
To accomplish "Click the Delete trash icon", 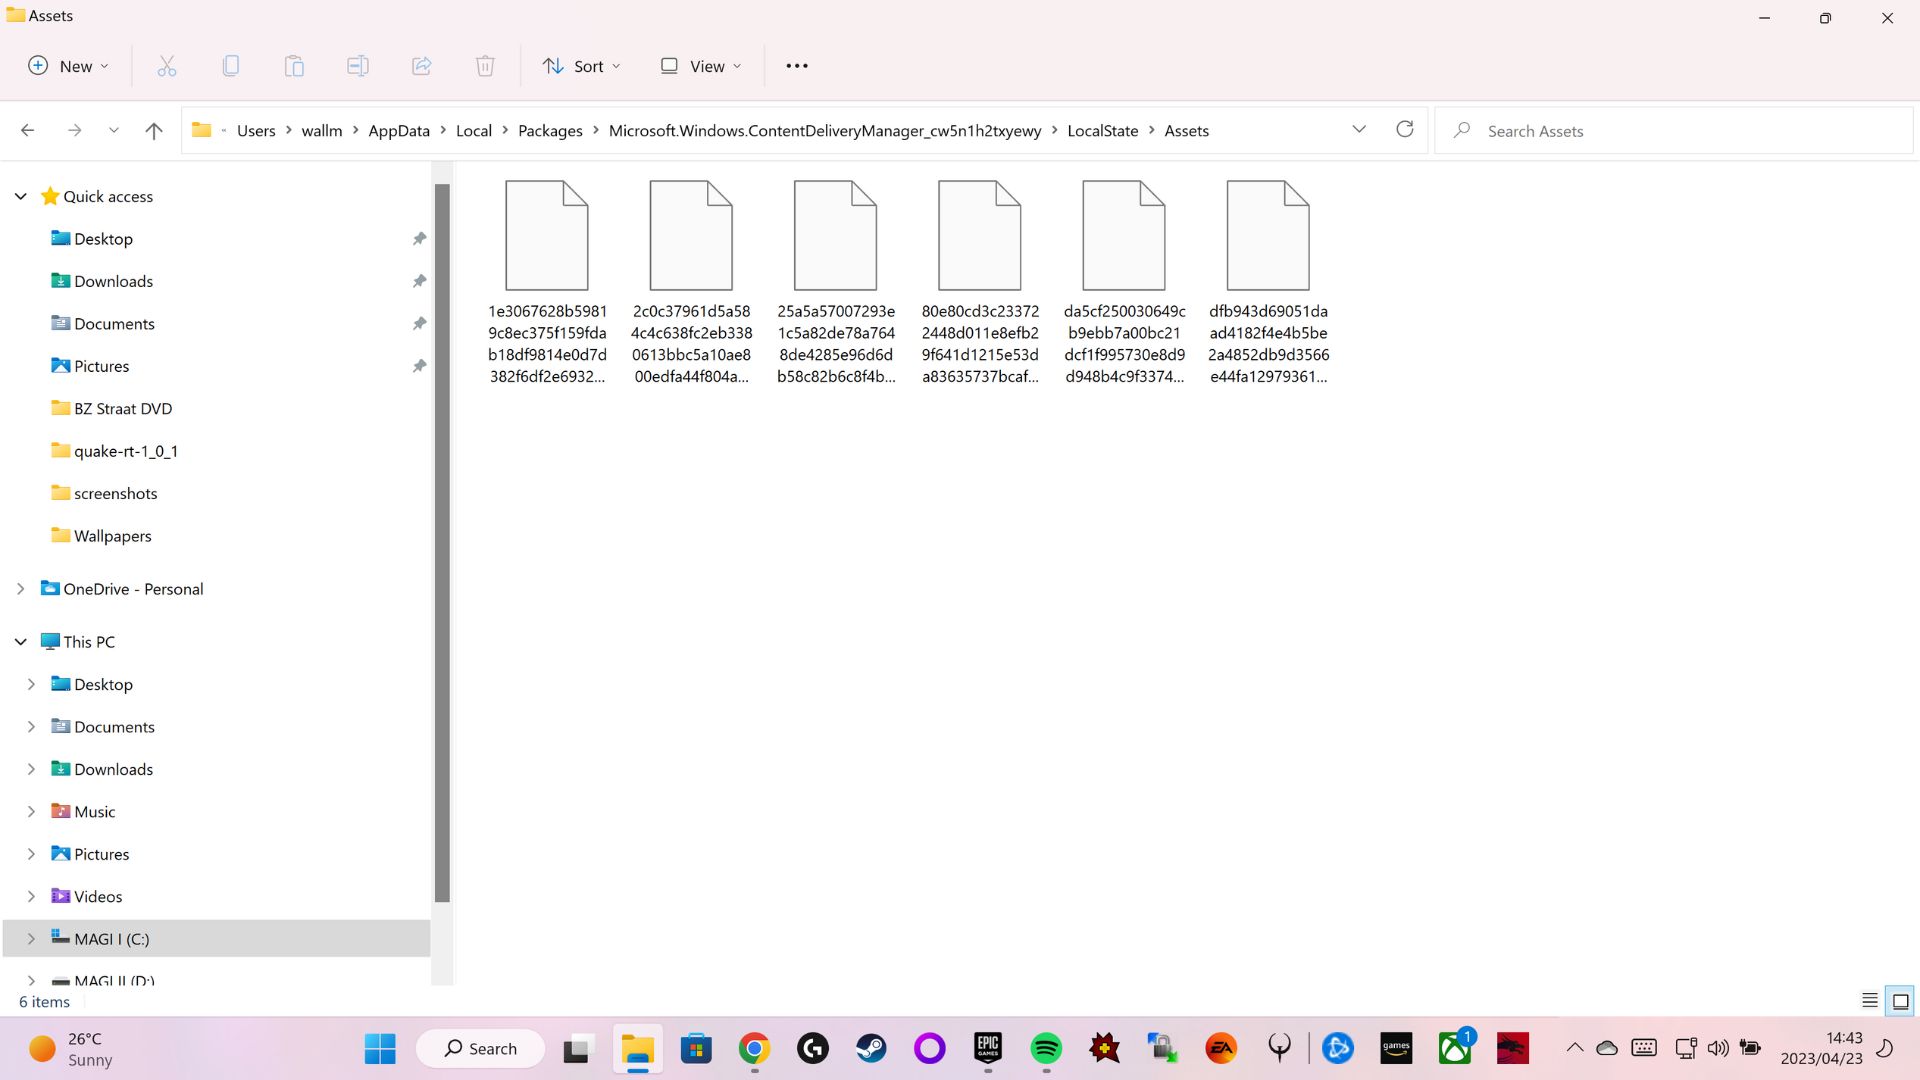I will pos(485,65).
